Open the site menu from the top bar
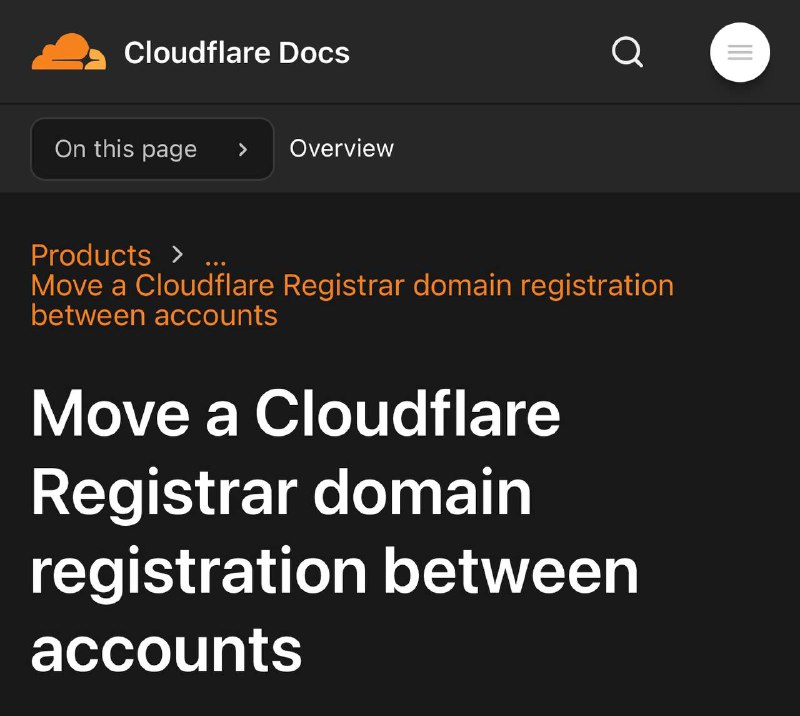800x716 pixels. point(739,52)
